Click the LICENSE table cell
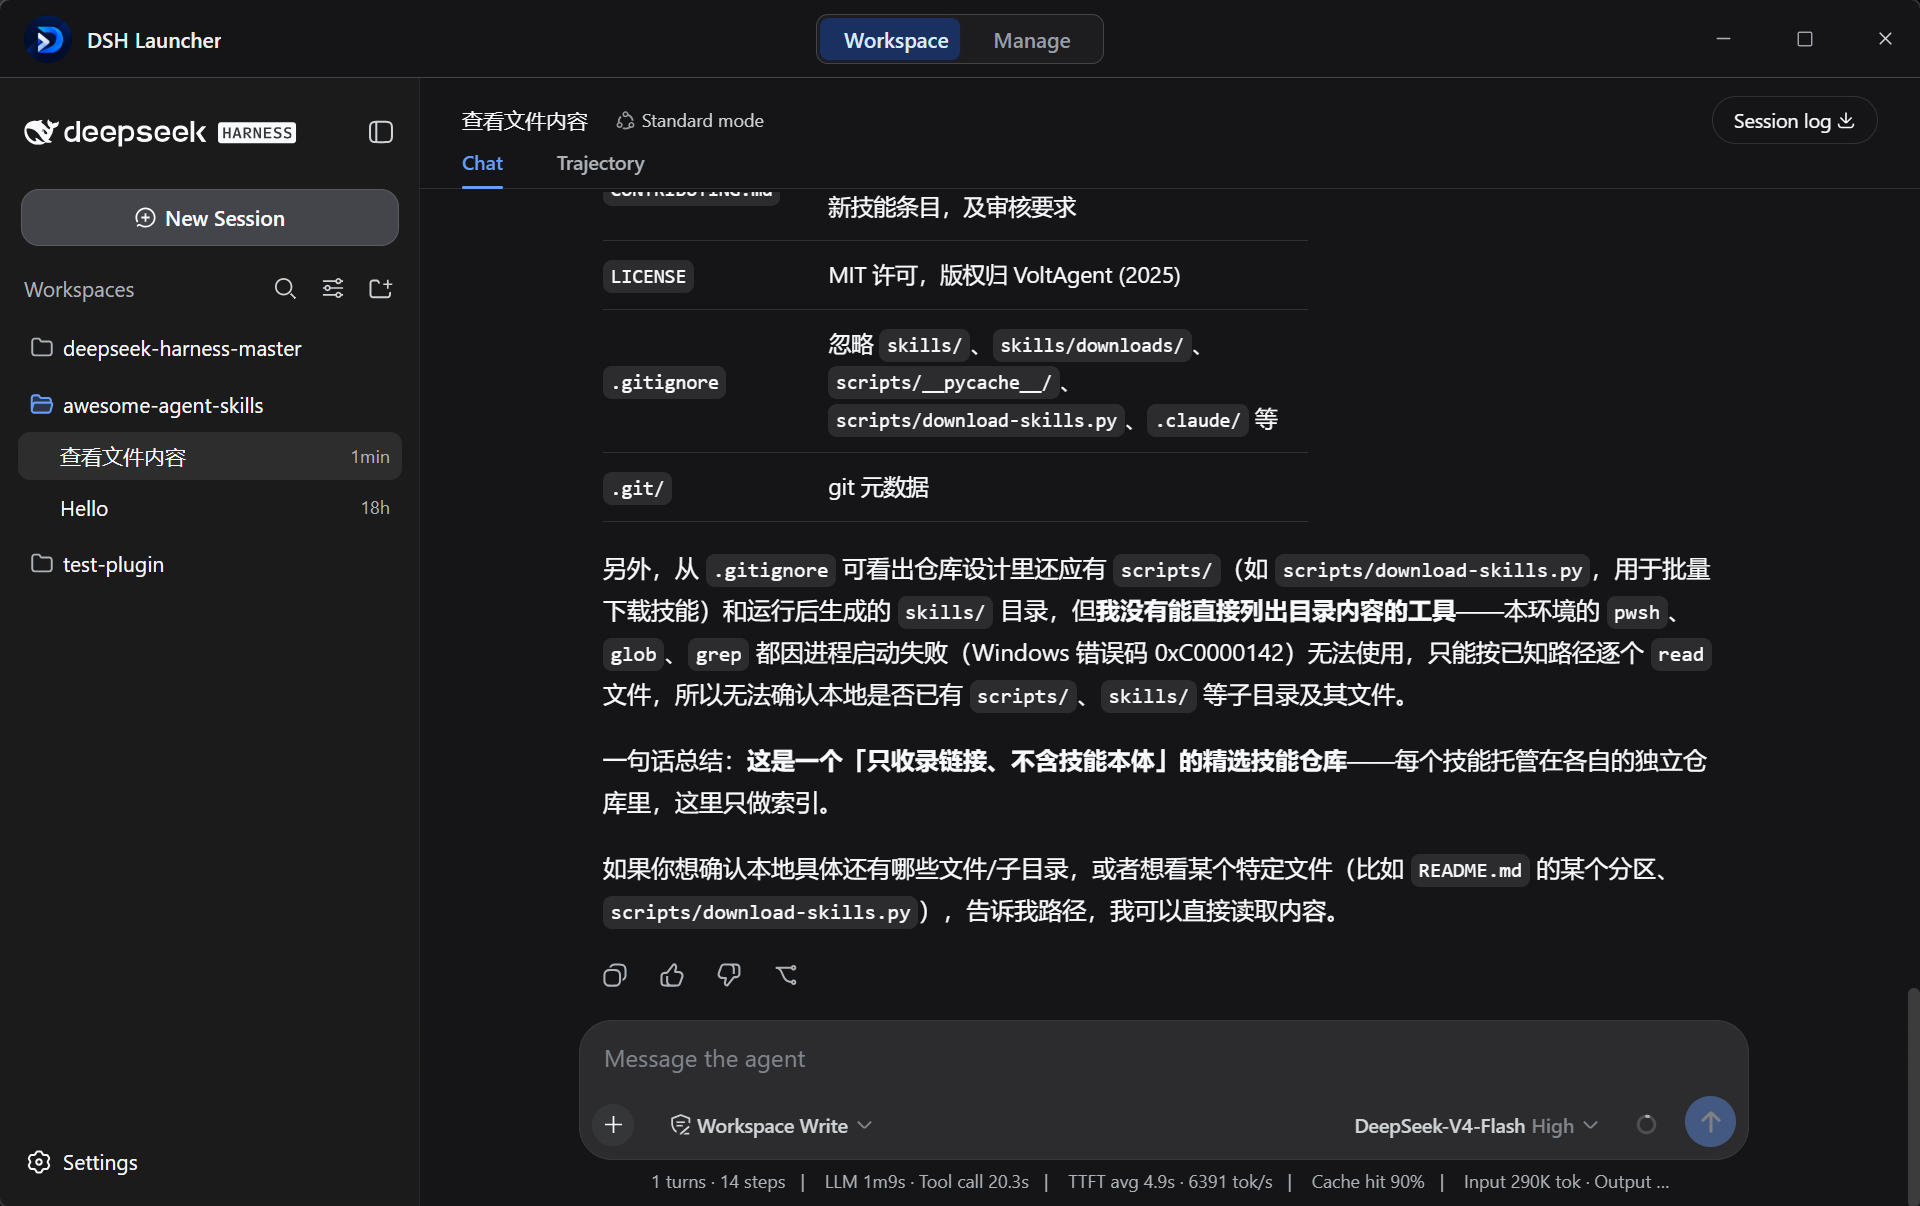This screenshot has height=1206, width=1920. pyautogui.click(x=648, y=276)
